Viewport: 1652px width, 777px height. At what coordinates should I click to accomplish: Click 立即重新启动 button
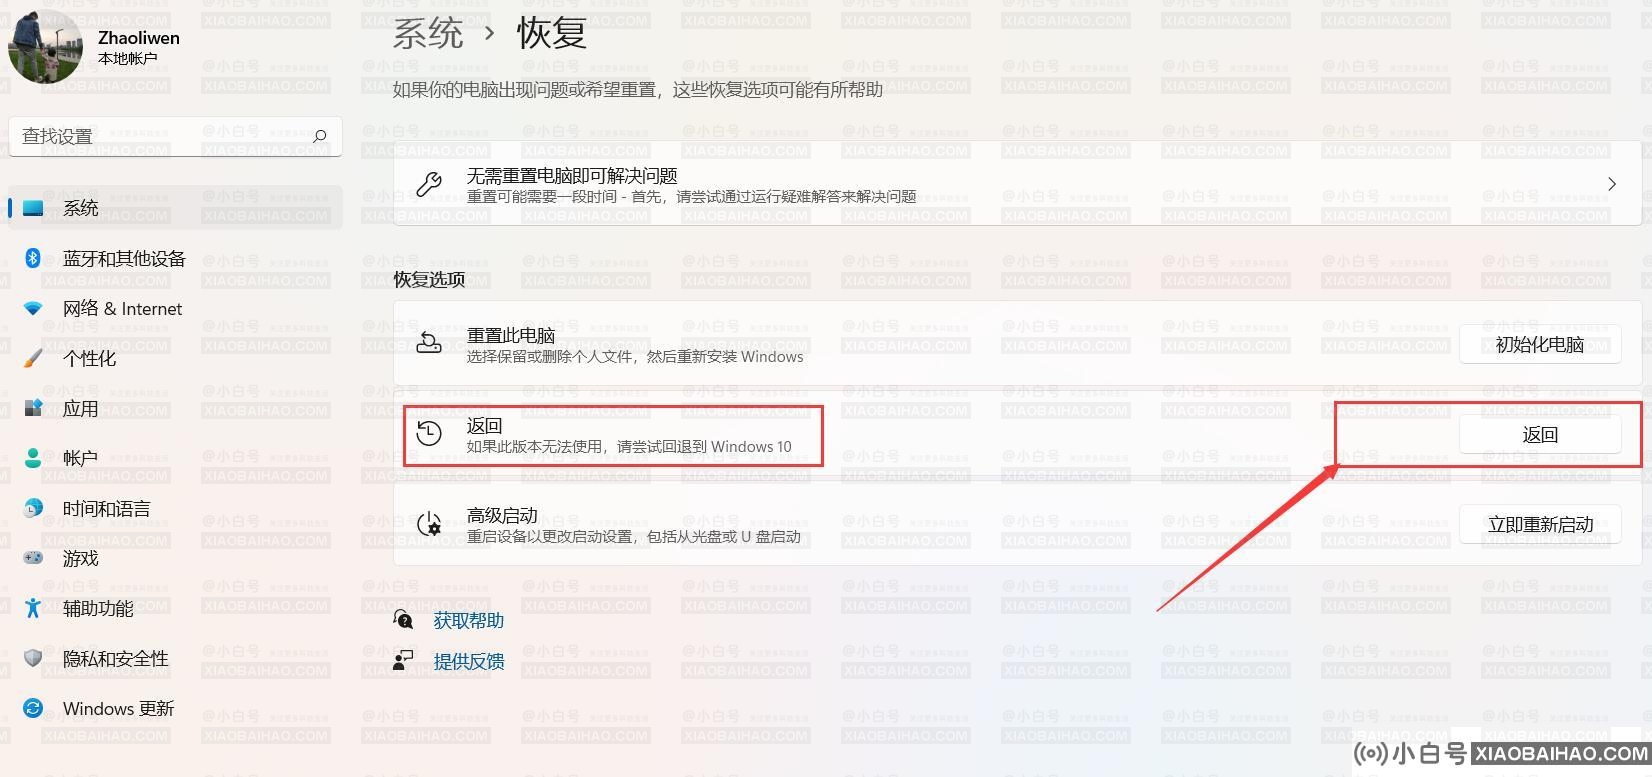click(x=1540, y=524)
